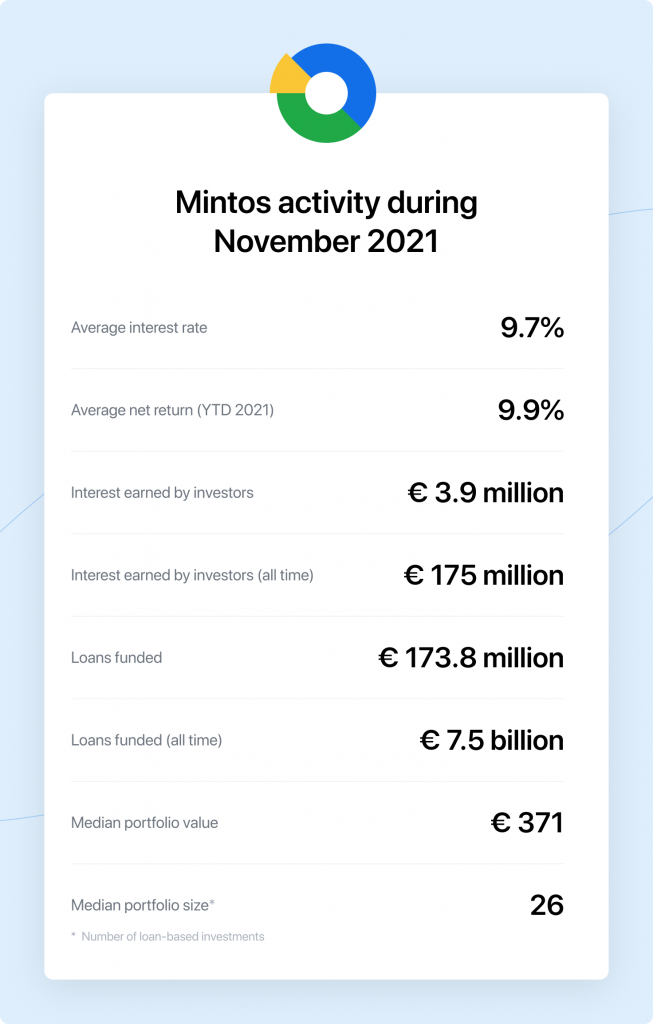Click the 9.7% interest rate value
The image size is (653, 1024).
coord(532,327)
